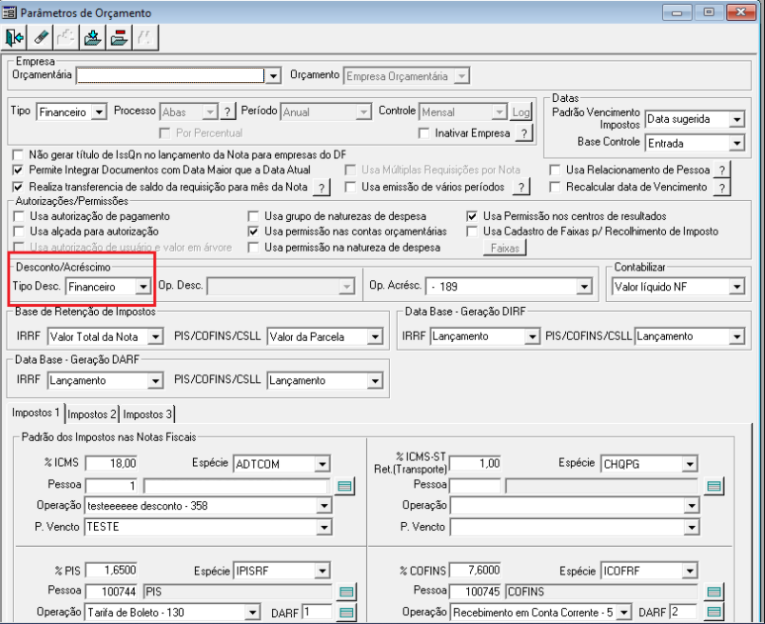Open the lookup icon for ICMS-ST Pessoa

[x=714, y=486]
